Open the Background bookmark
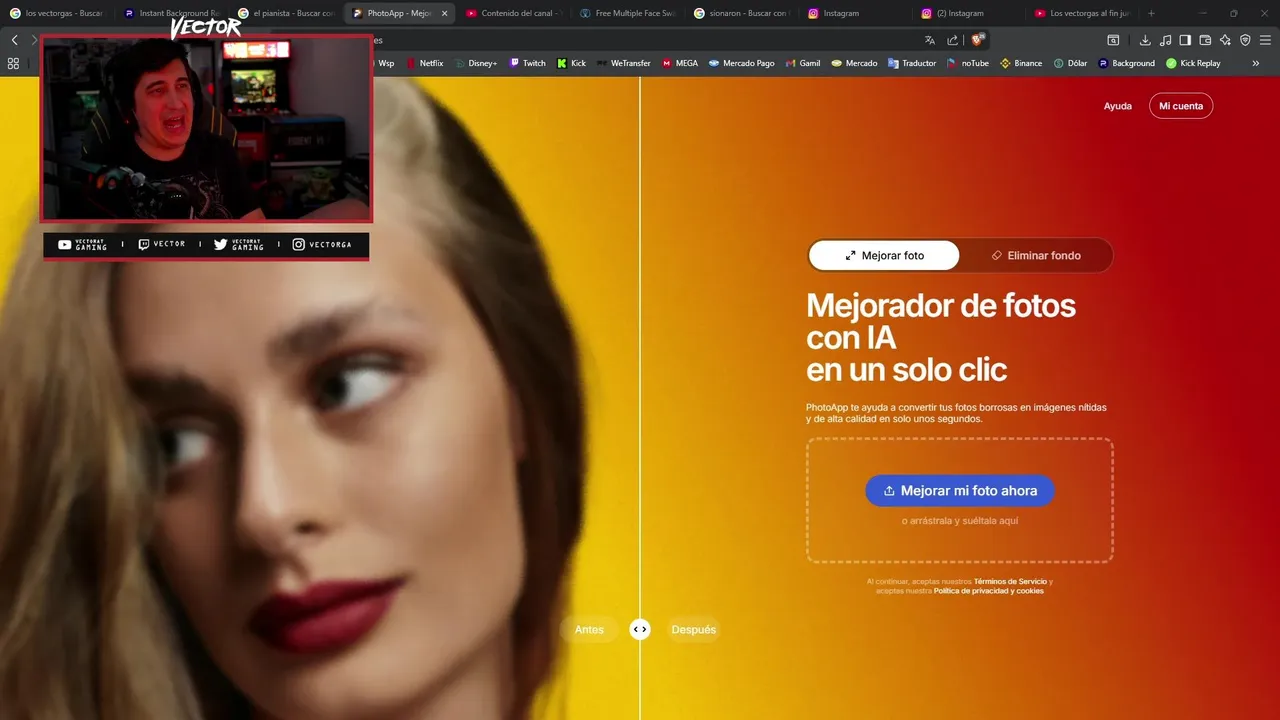Viewport: 1280px width, 720px height. 1127,63
